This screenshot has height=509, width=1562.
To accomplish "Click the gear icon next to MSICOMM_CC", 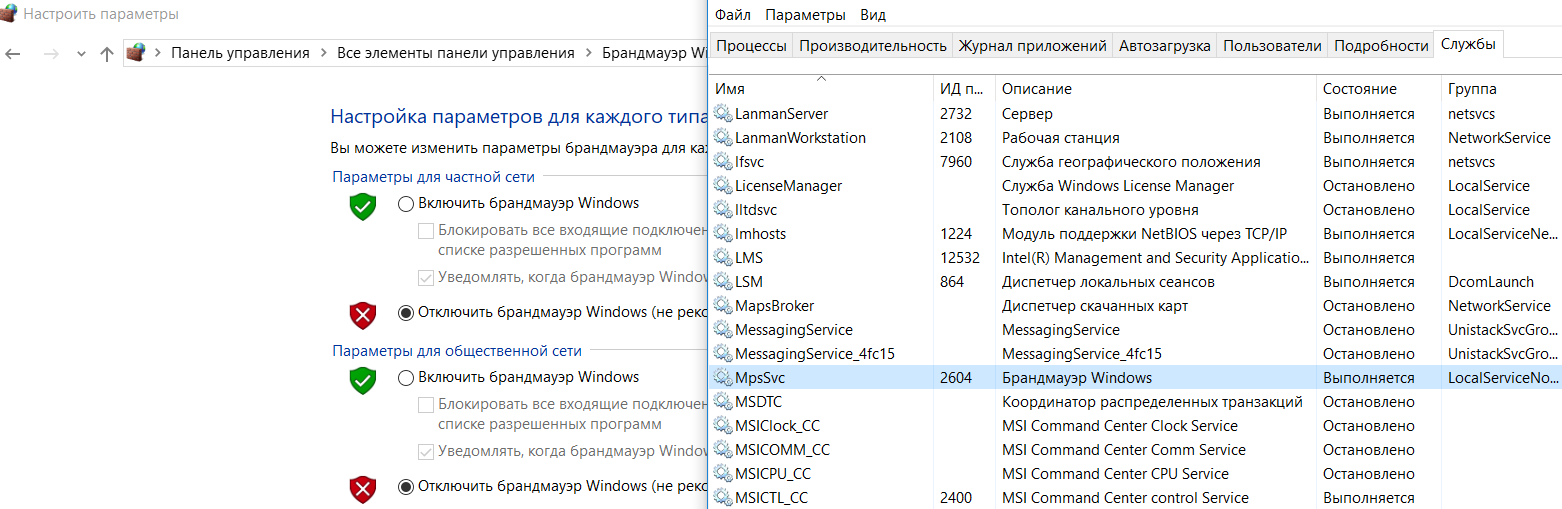I will coord(722,450).
